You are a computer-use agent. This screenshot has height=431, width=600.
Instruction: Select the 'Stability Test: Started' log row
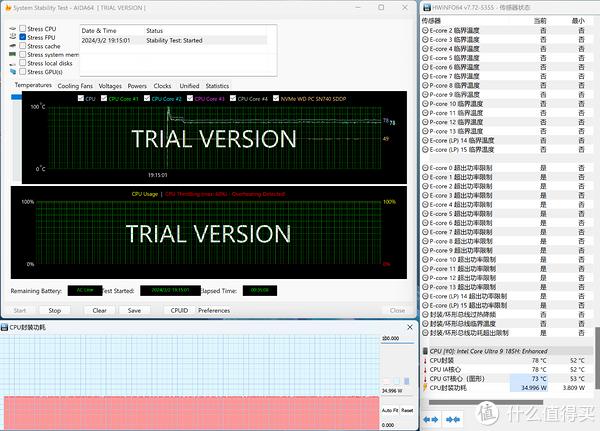(174, 40)
